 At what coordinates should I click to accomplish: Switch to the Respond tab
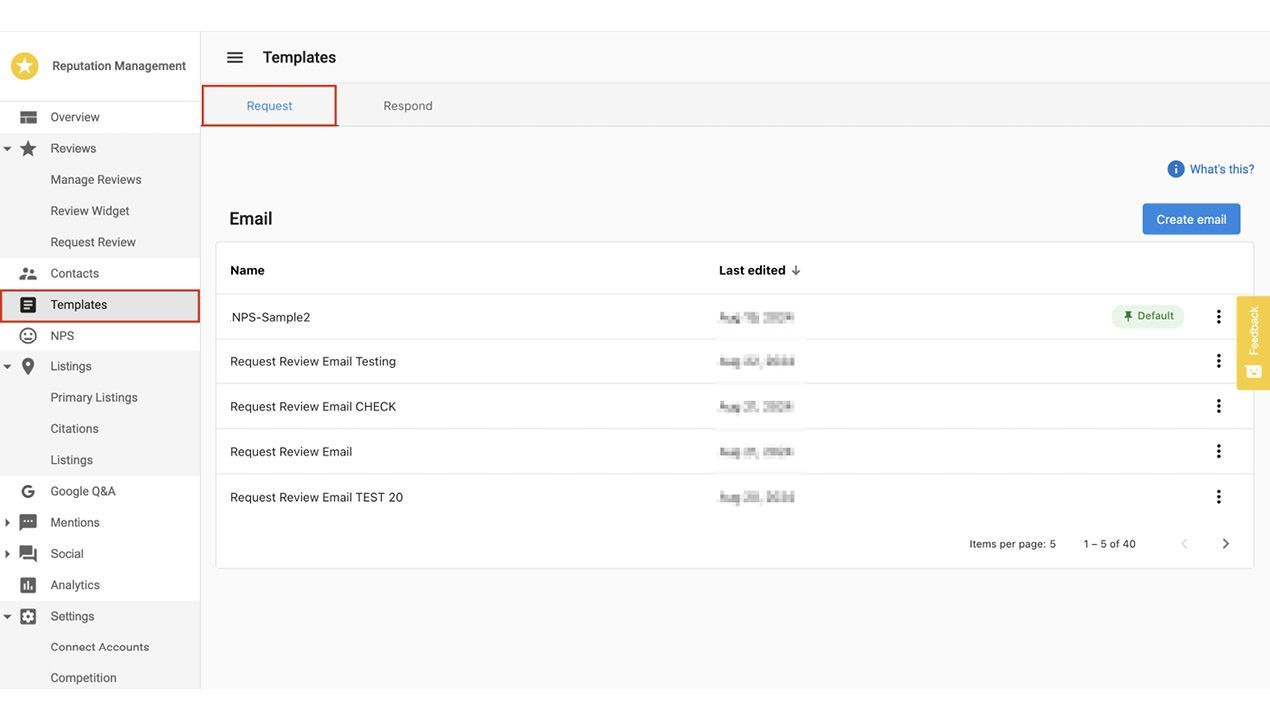[408, 106]
